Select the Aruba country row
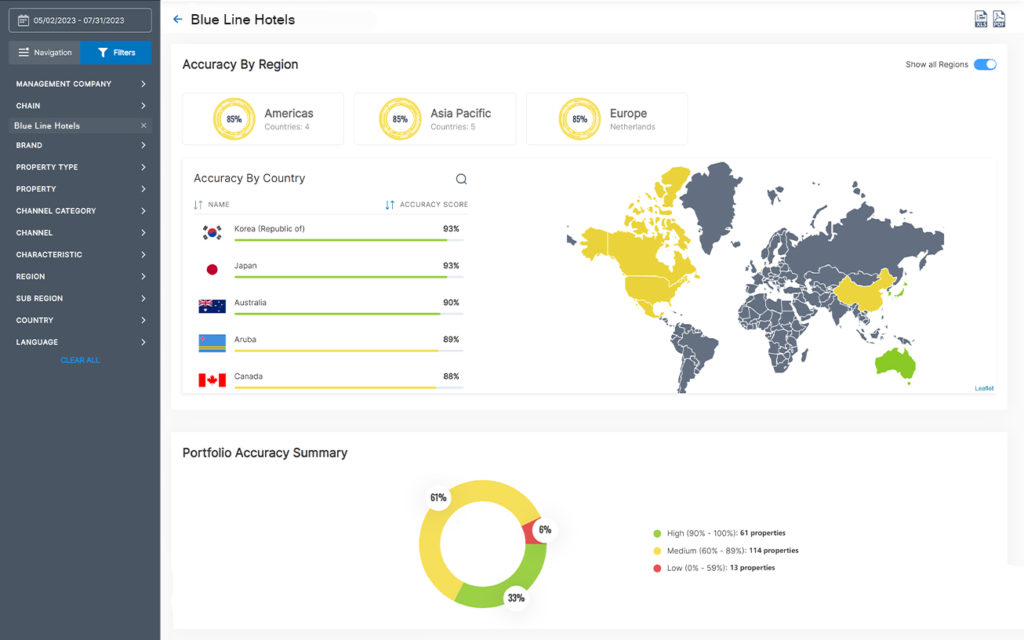 [330, 343]
